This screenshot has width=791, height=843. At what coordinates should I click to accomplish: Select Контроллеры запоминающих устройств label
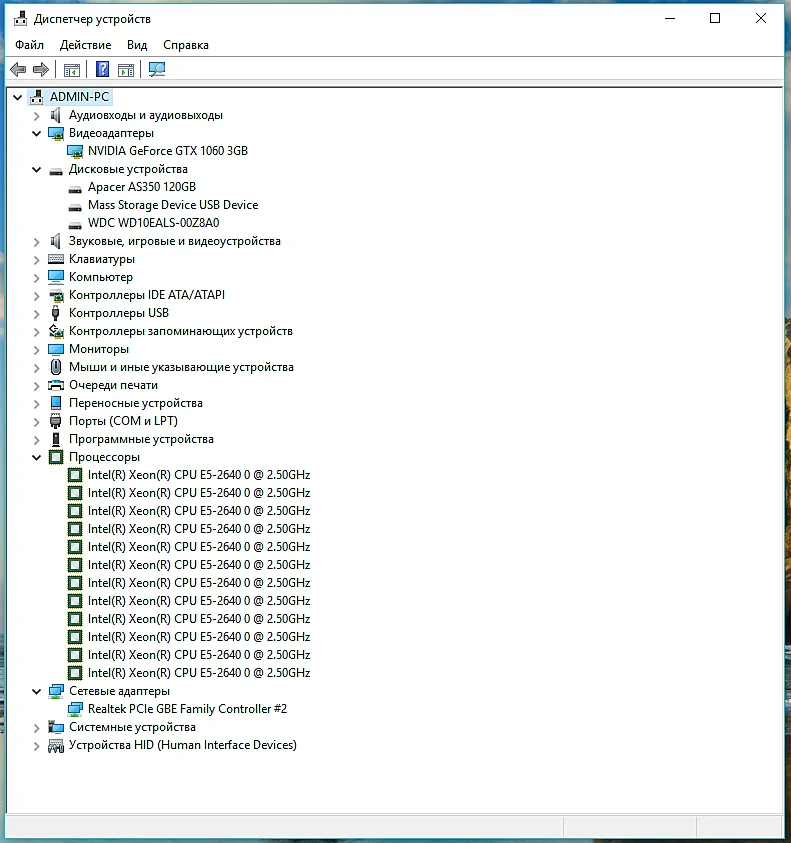point(181,331)
